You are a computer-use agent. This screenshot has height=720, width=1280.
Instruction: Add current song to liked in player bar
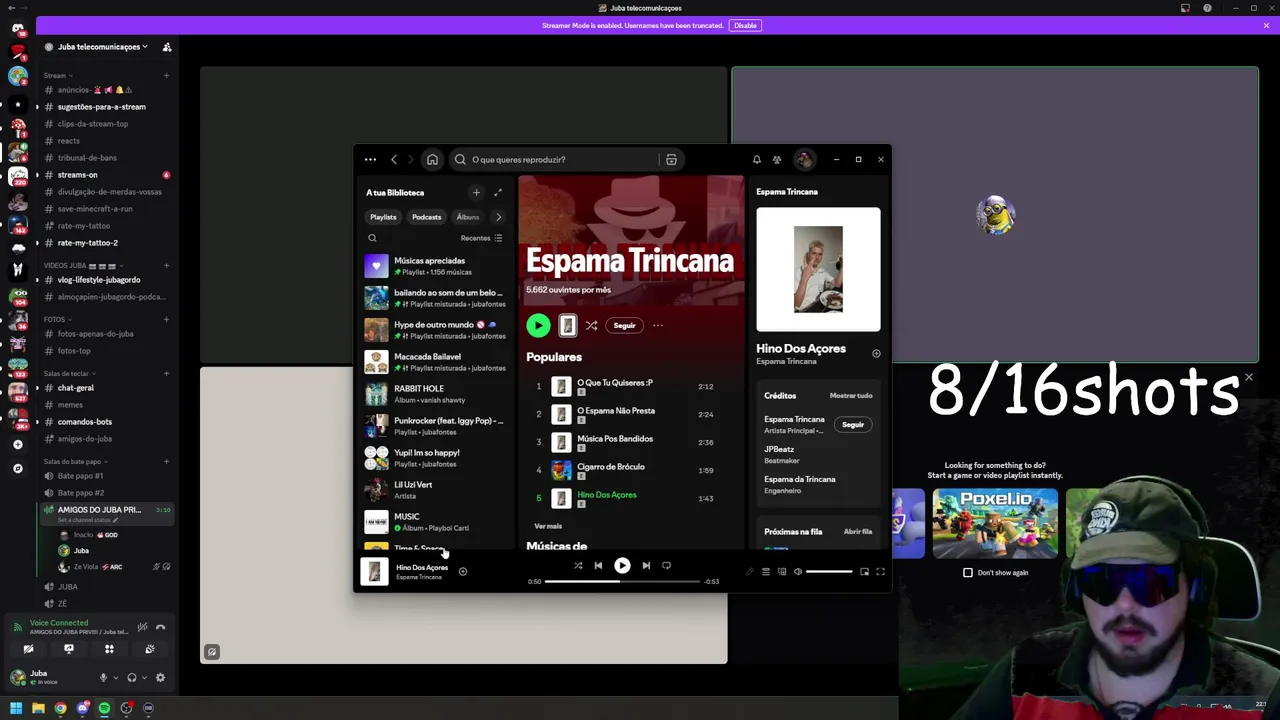click(x=462, y=572)
